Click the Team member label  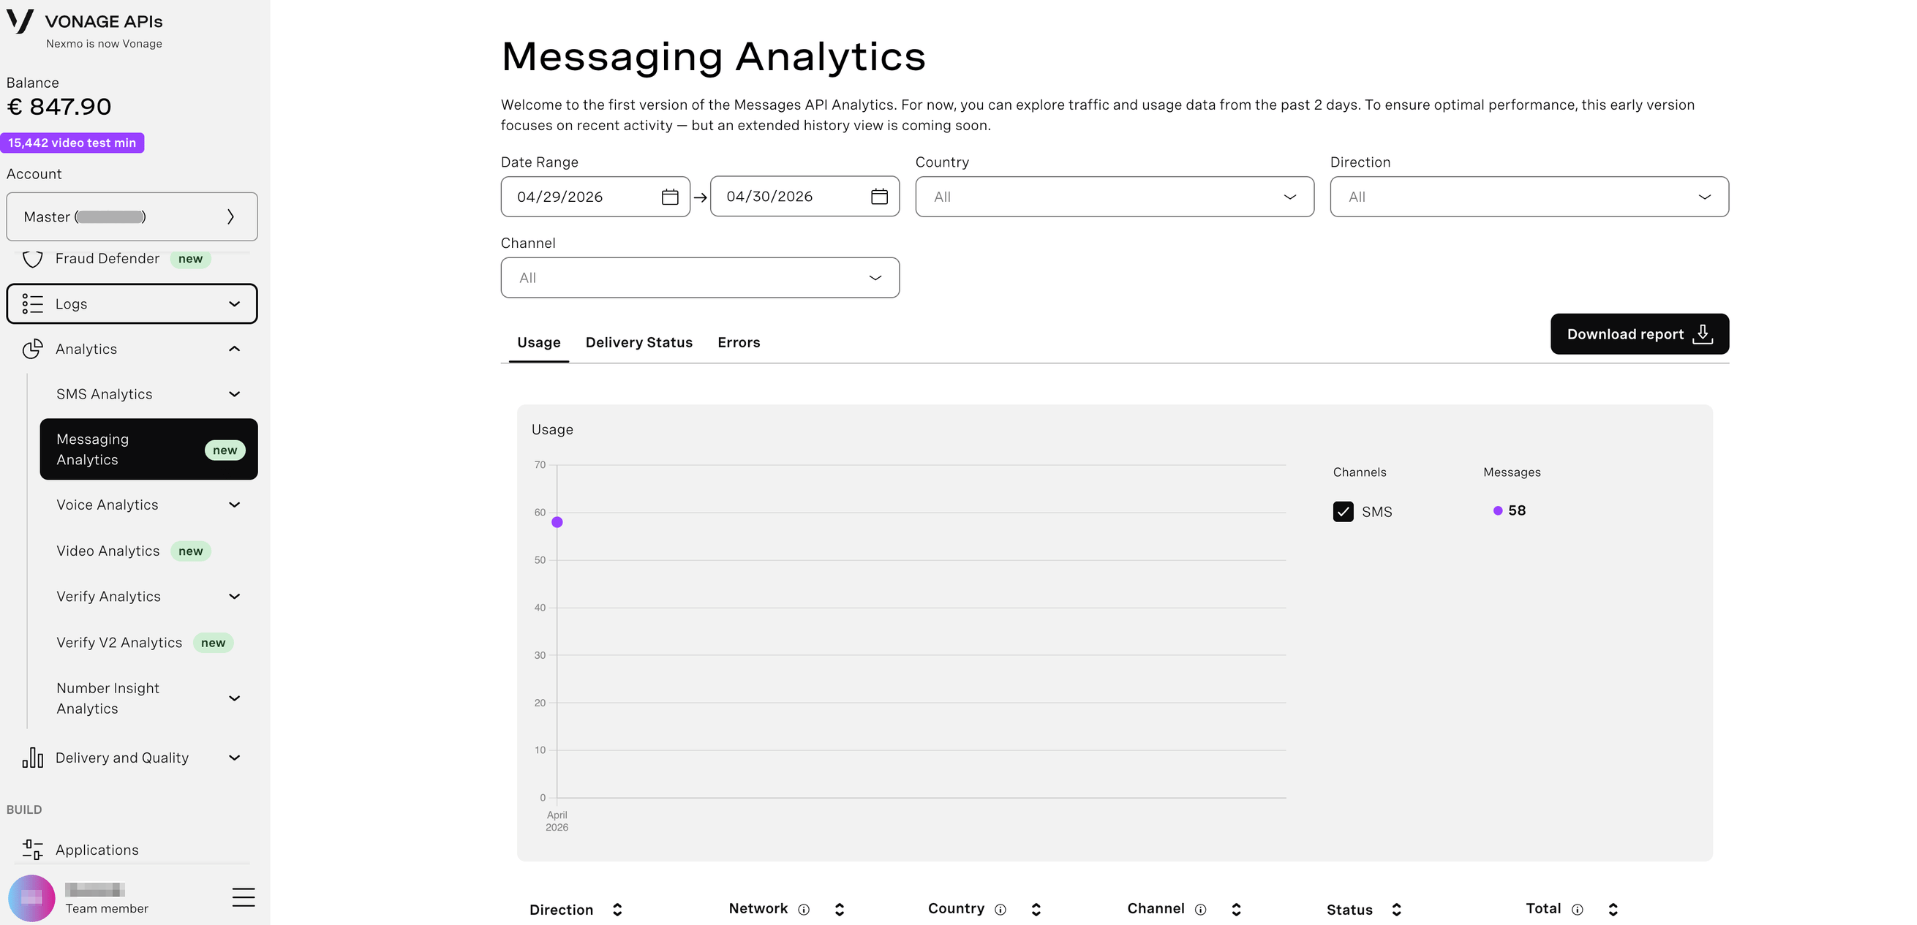click(107, 909)
